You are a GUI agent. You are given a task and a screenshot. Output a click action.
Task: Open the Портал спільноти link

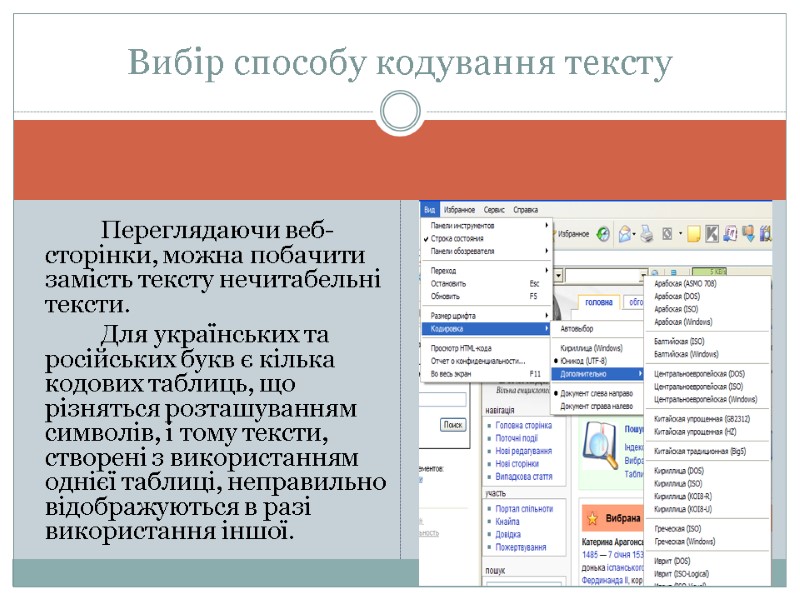coord(524,509)
